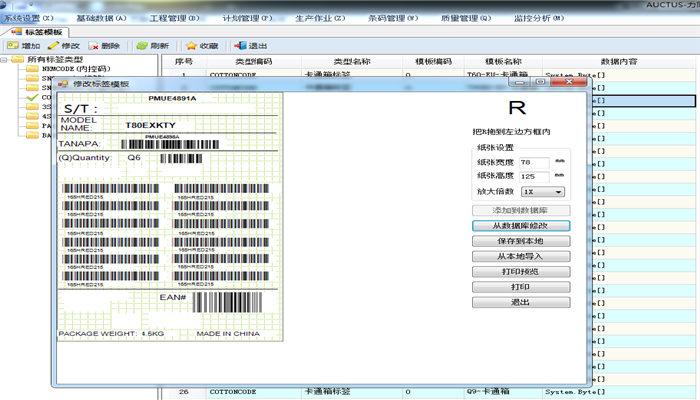Image resolution: width=700 pixels, height=400 pixels.
Task: Click the 删除 (delete) toolbar icon
Action: point(93,46)
